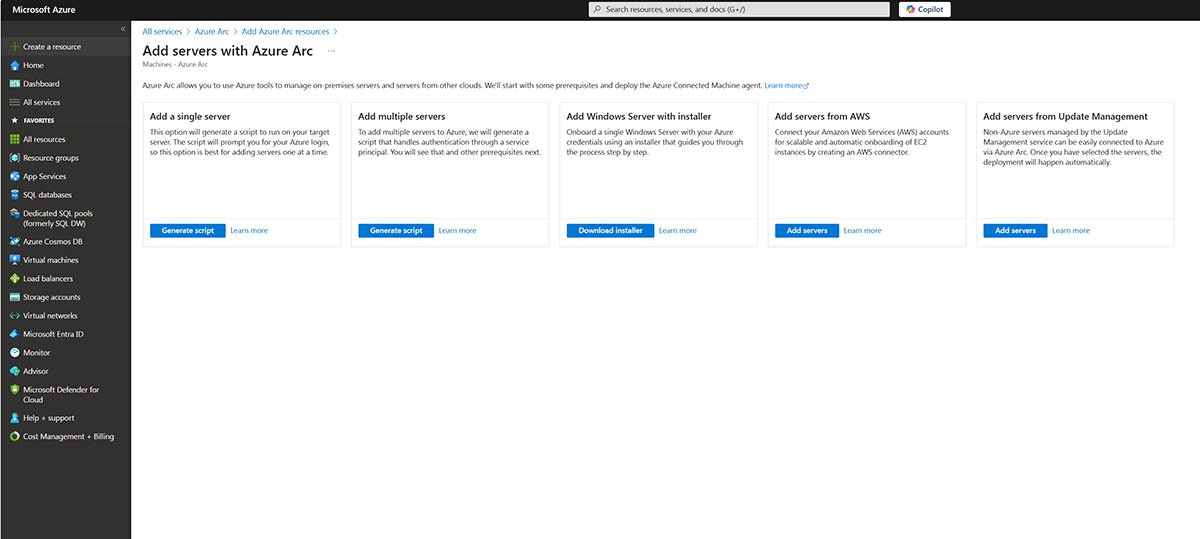Image resolution: width=1200 pixels, height=539 pixels.
Task: Open the Load balancers icon
Action: (14, 279)
